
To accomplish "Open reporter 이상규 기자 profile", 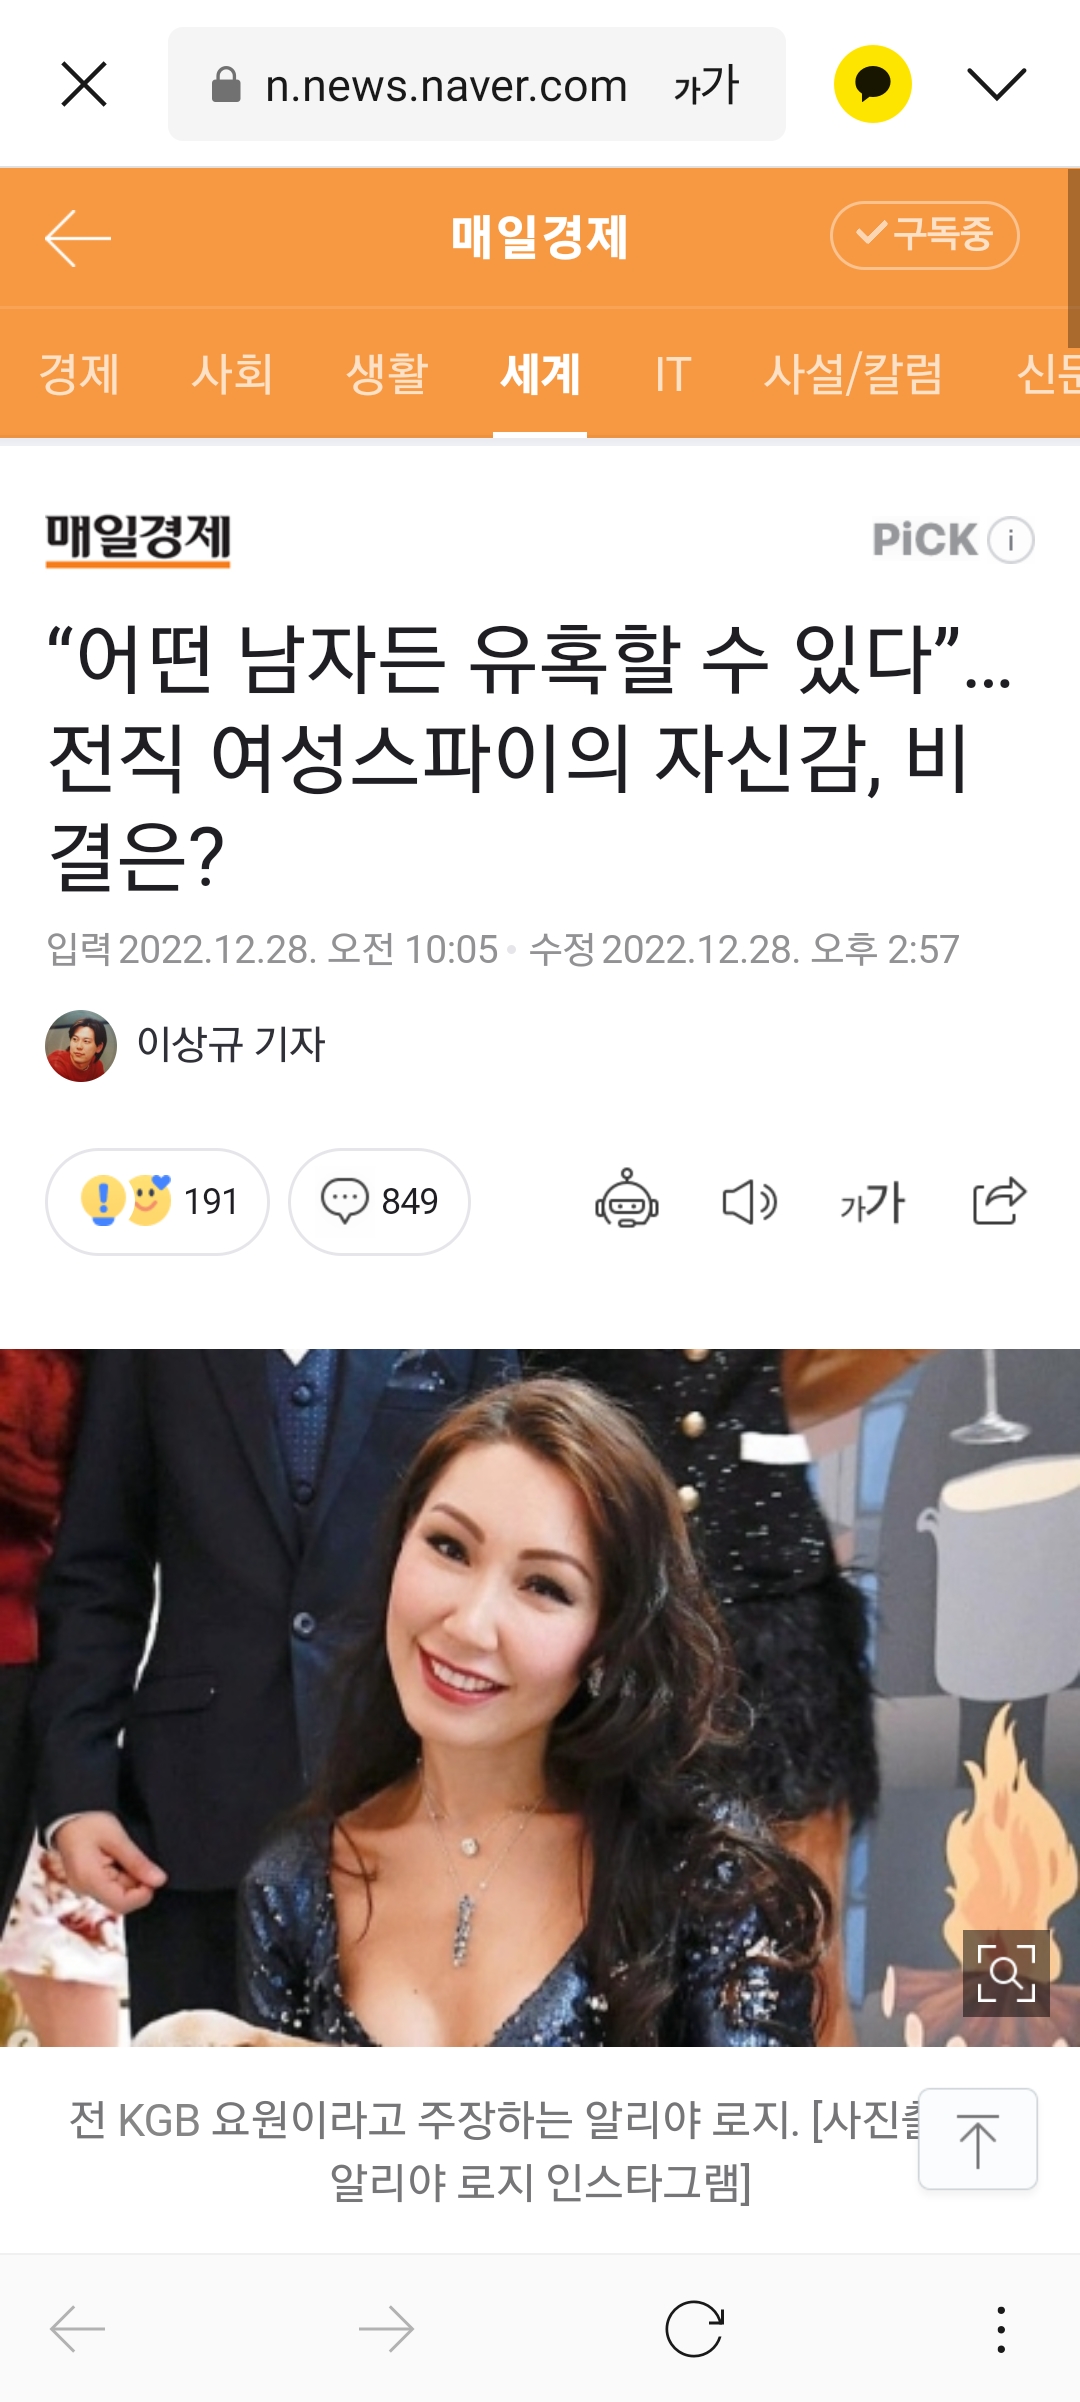I will [185, 1045].
